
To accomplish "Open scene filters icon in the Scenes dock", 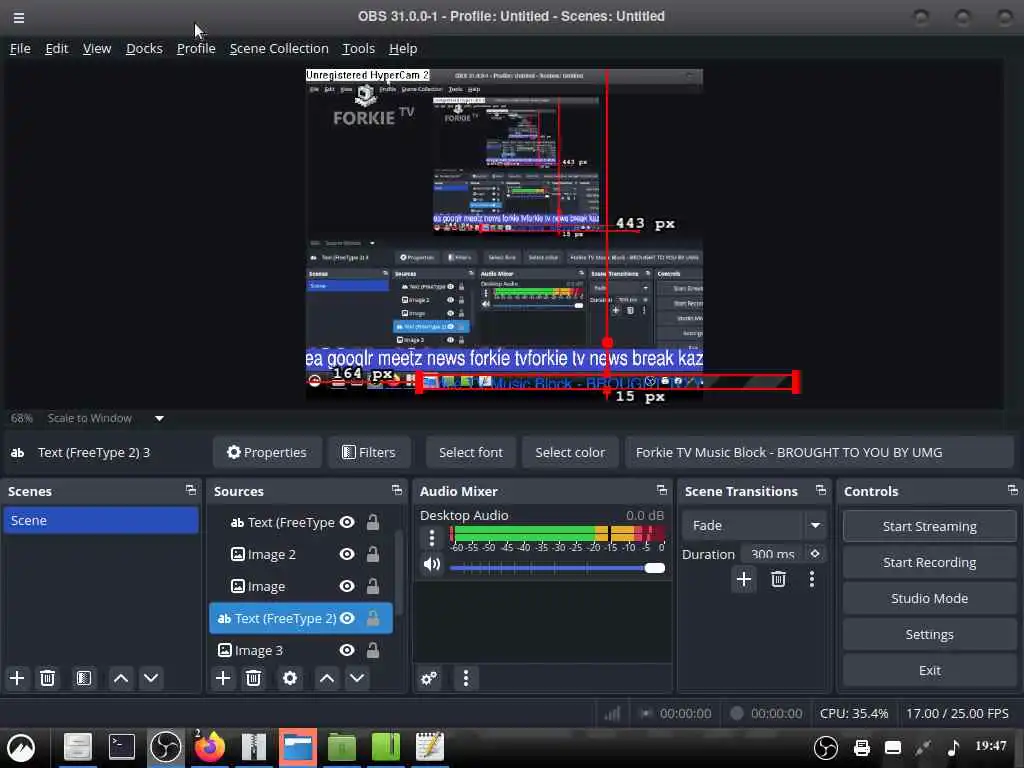I will pos(84,678).
